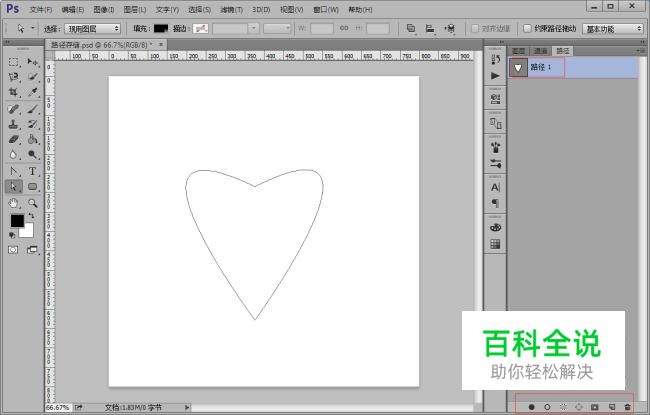650x415 pixels.
Task: Reset default foreground and background colors
Action: click(12, 235)
